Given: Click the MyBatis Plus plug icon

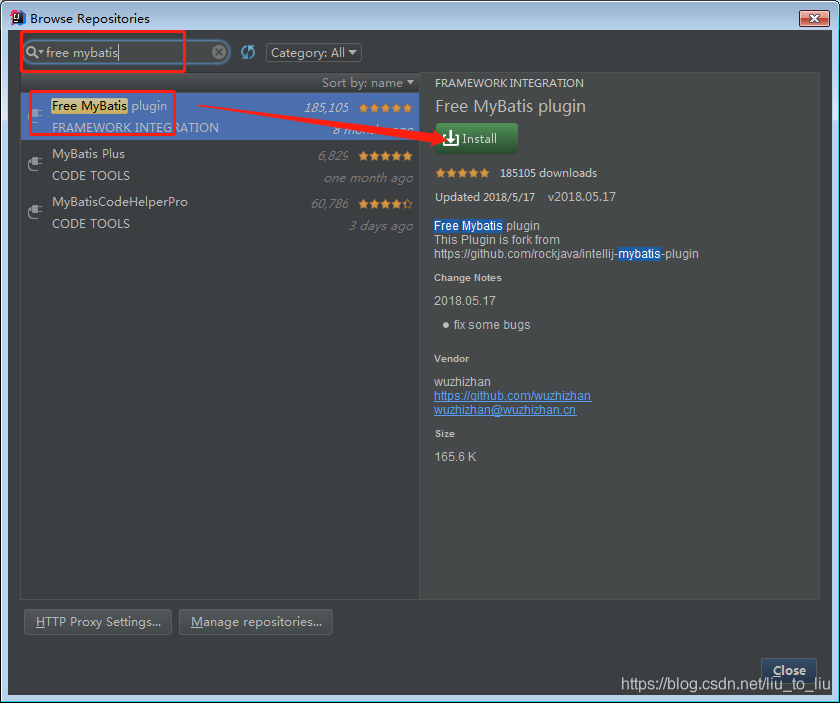Looking at the screenshot, I should 35,163.
